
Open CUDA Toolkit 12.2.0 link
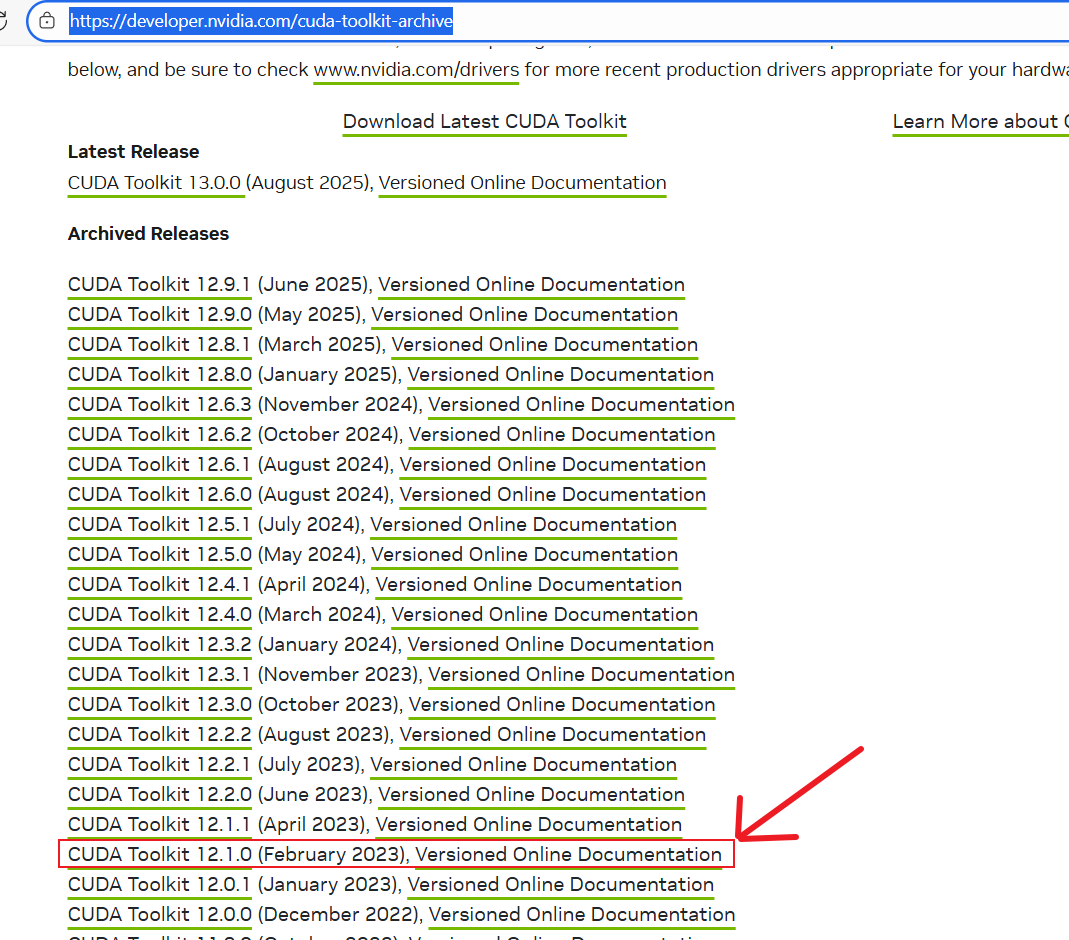(x=160, y=794)
